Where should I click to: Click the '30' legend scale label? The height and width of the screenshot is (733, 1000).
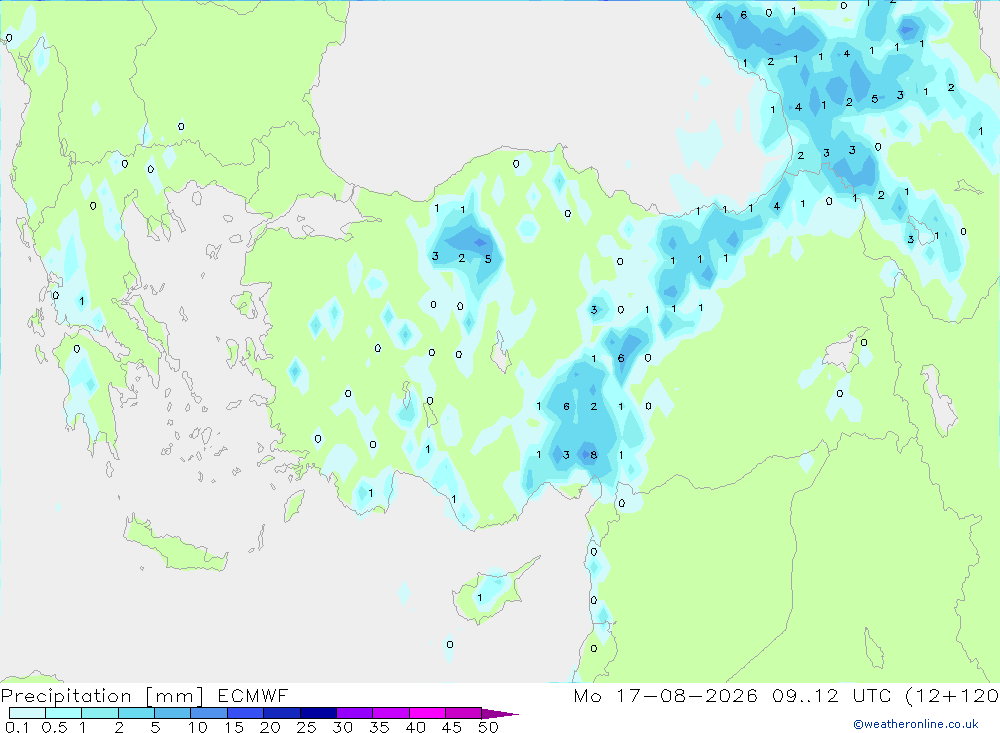342,727
